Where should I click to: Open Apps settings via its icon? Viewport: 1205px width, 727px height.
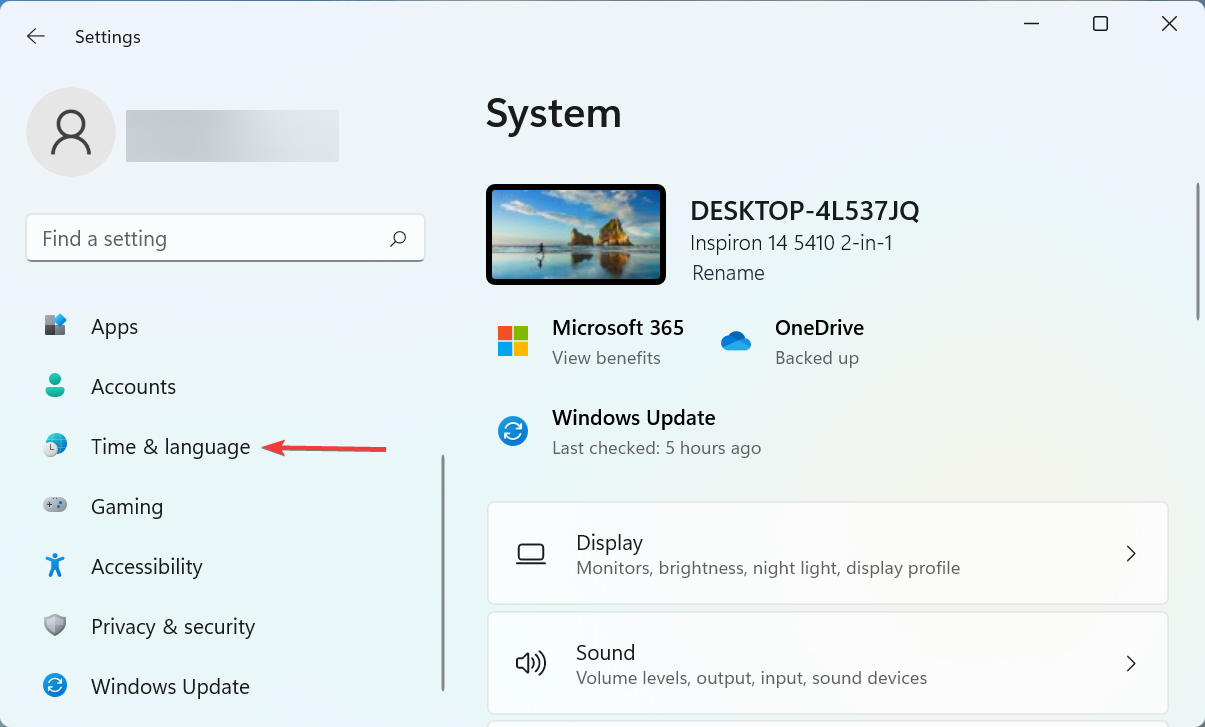tap(55, 326)
